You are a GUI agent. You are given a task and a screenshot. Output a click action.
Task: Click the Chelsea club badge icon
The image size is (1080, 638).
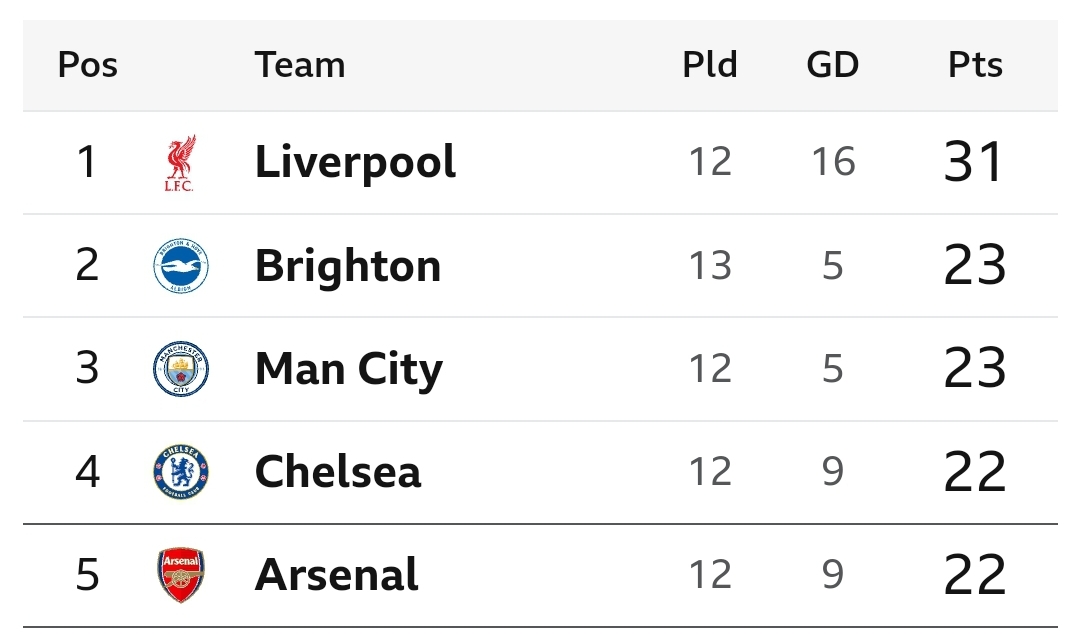pos(181,472)
